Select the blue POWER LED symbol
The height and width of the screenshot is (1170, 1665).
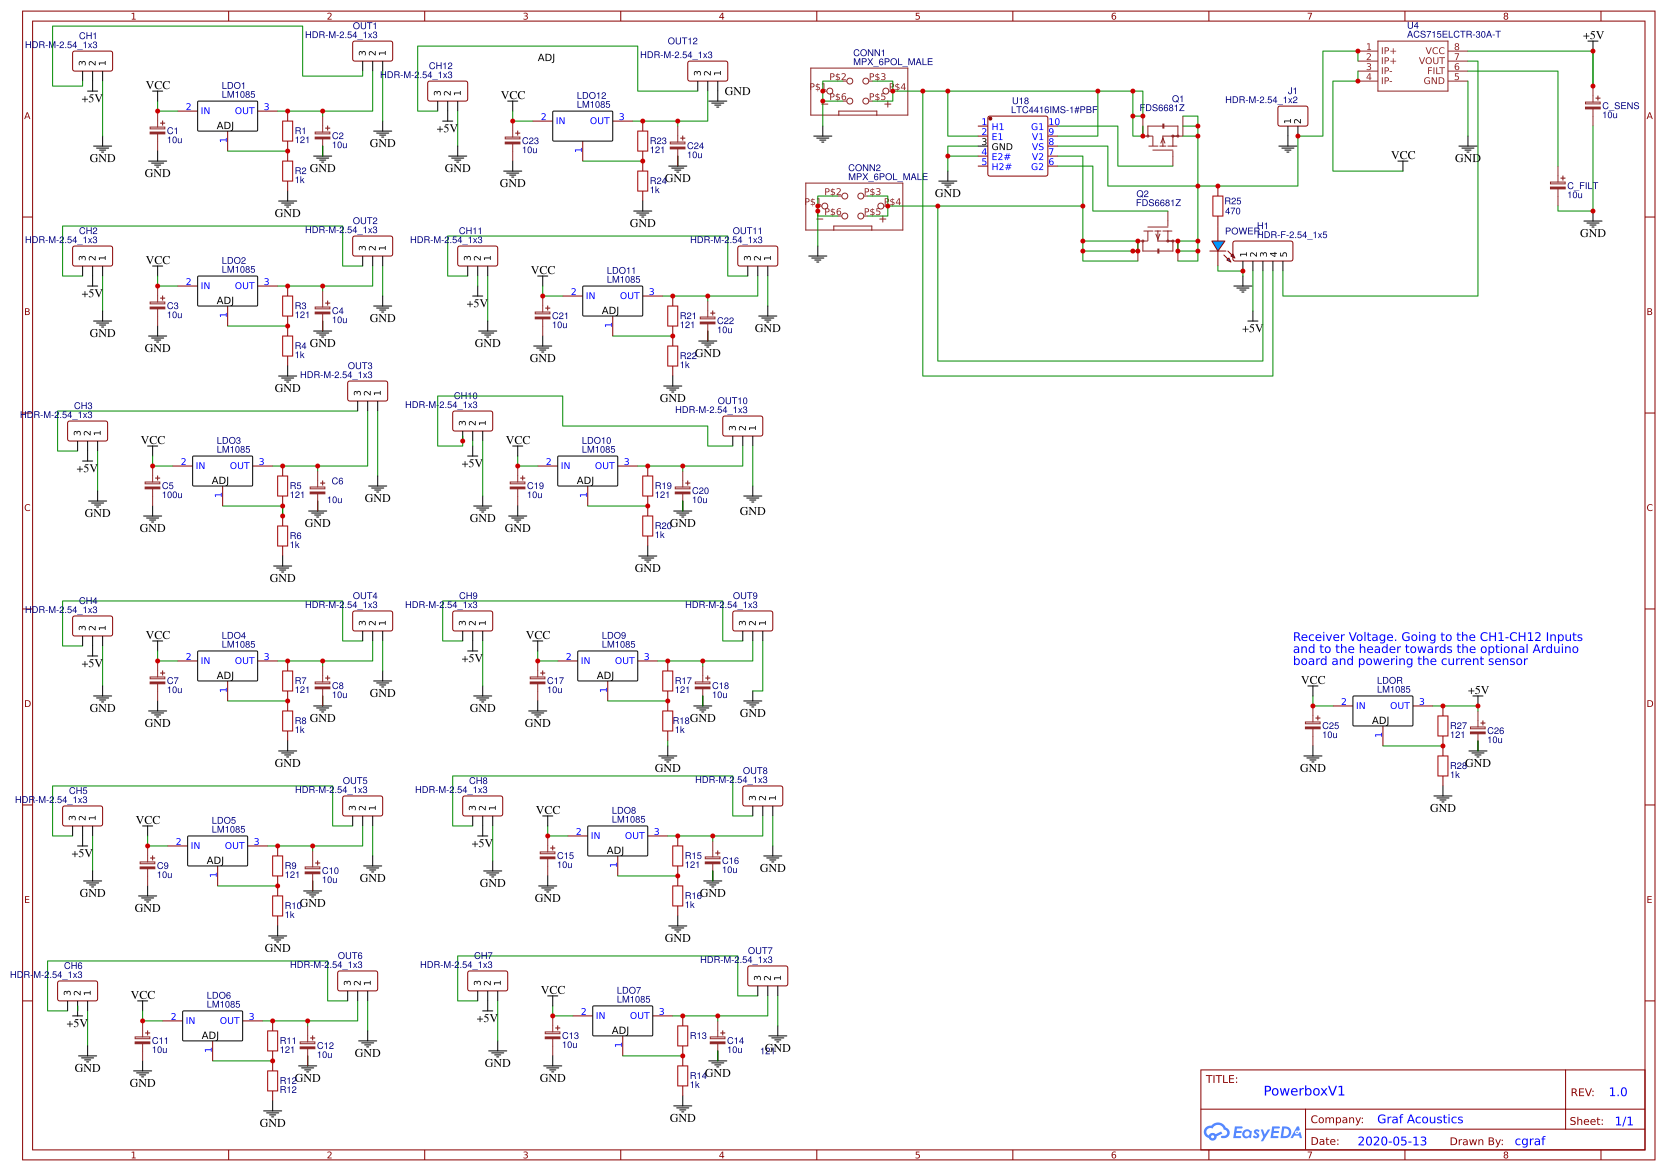point(1217,246)
